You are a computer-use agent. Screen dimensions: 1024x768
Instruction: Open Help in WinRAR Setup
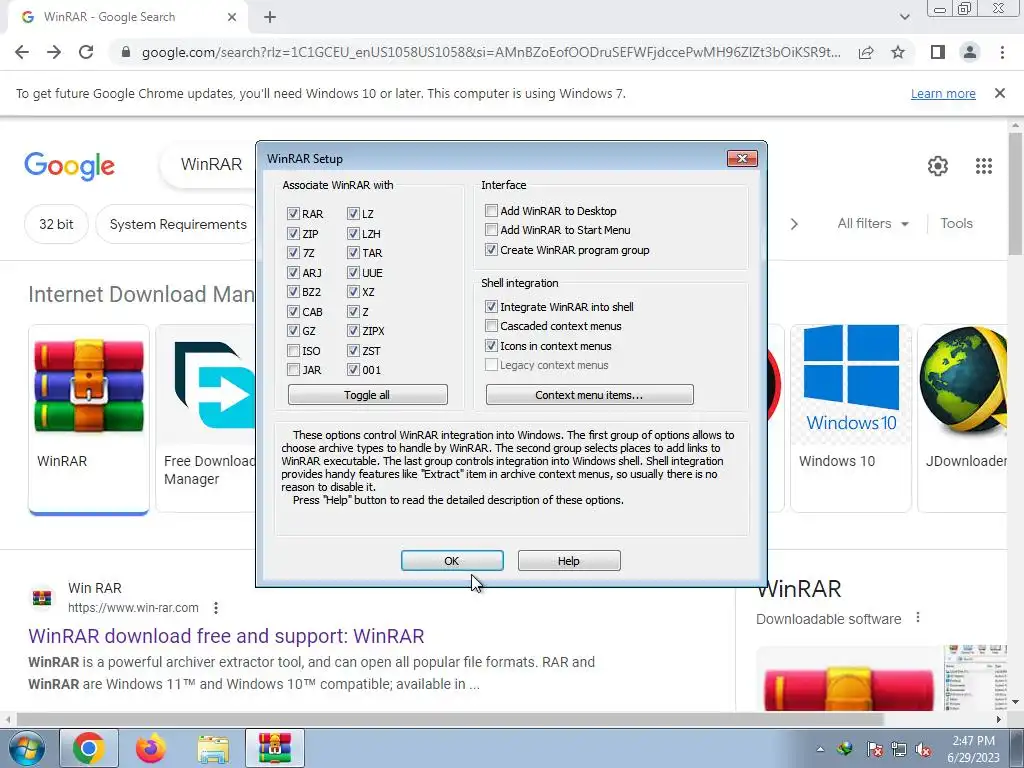click(x=569, y=560)
